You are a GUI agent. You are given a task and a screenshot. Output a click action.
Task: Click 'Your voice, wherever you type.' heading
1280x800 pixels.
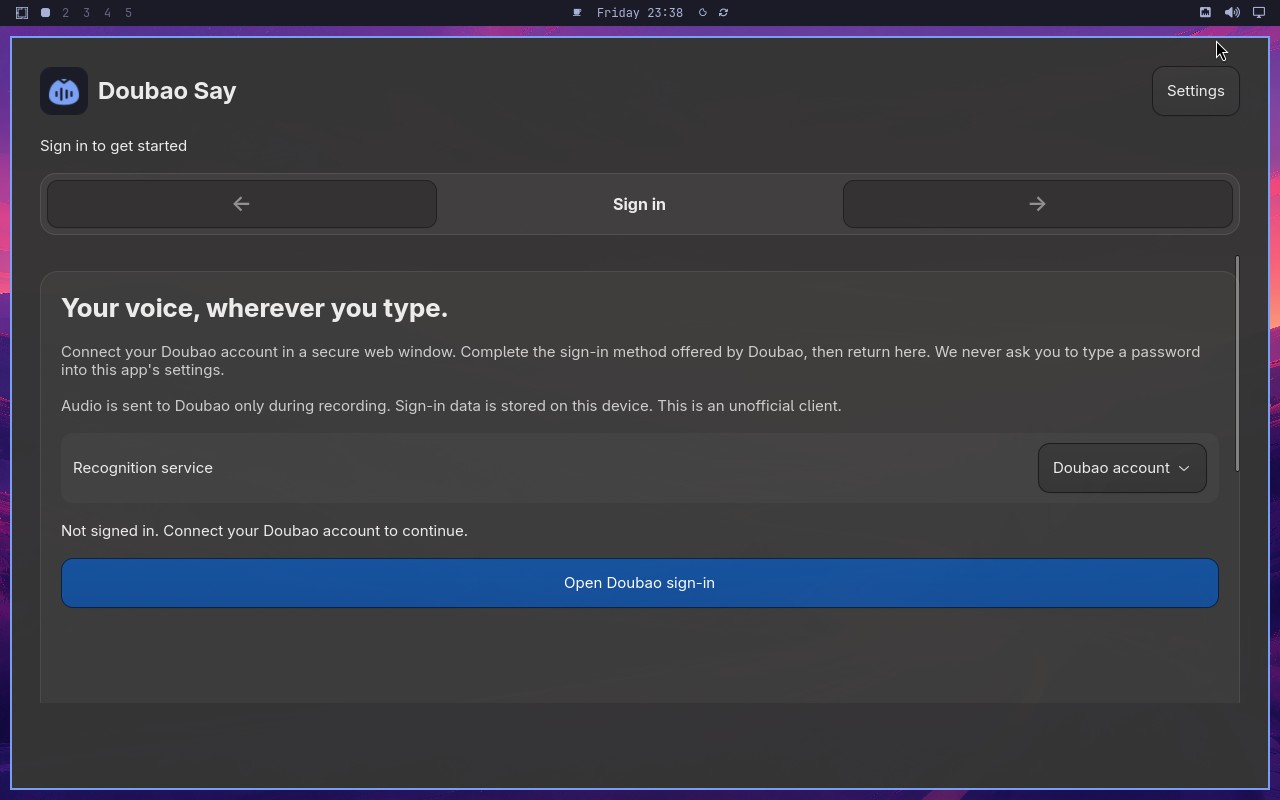point(254,308)
